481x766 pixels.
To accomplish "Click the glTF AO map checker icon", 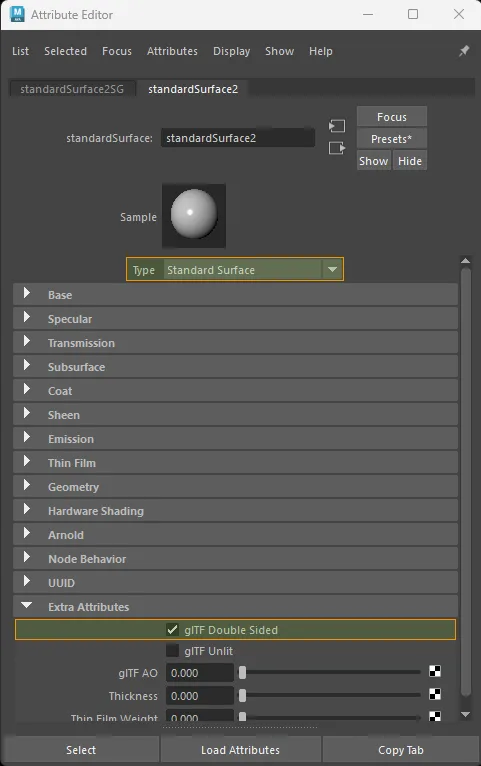I will 435,671.
